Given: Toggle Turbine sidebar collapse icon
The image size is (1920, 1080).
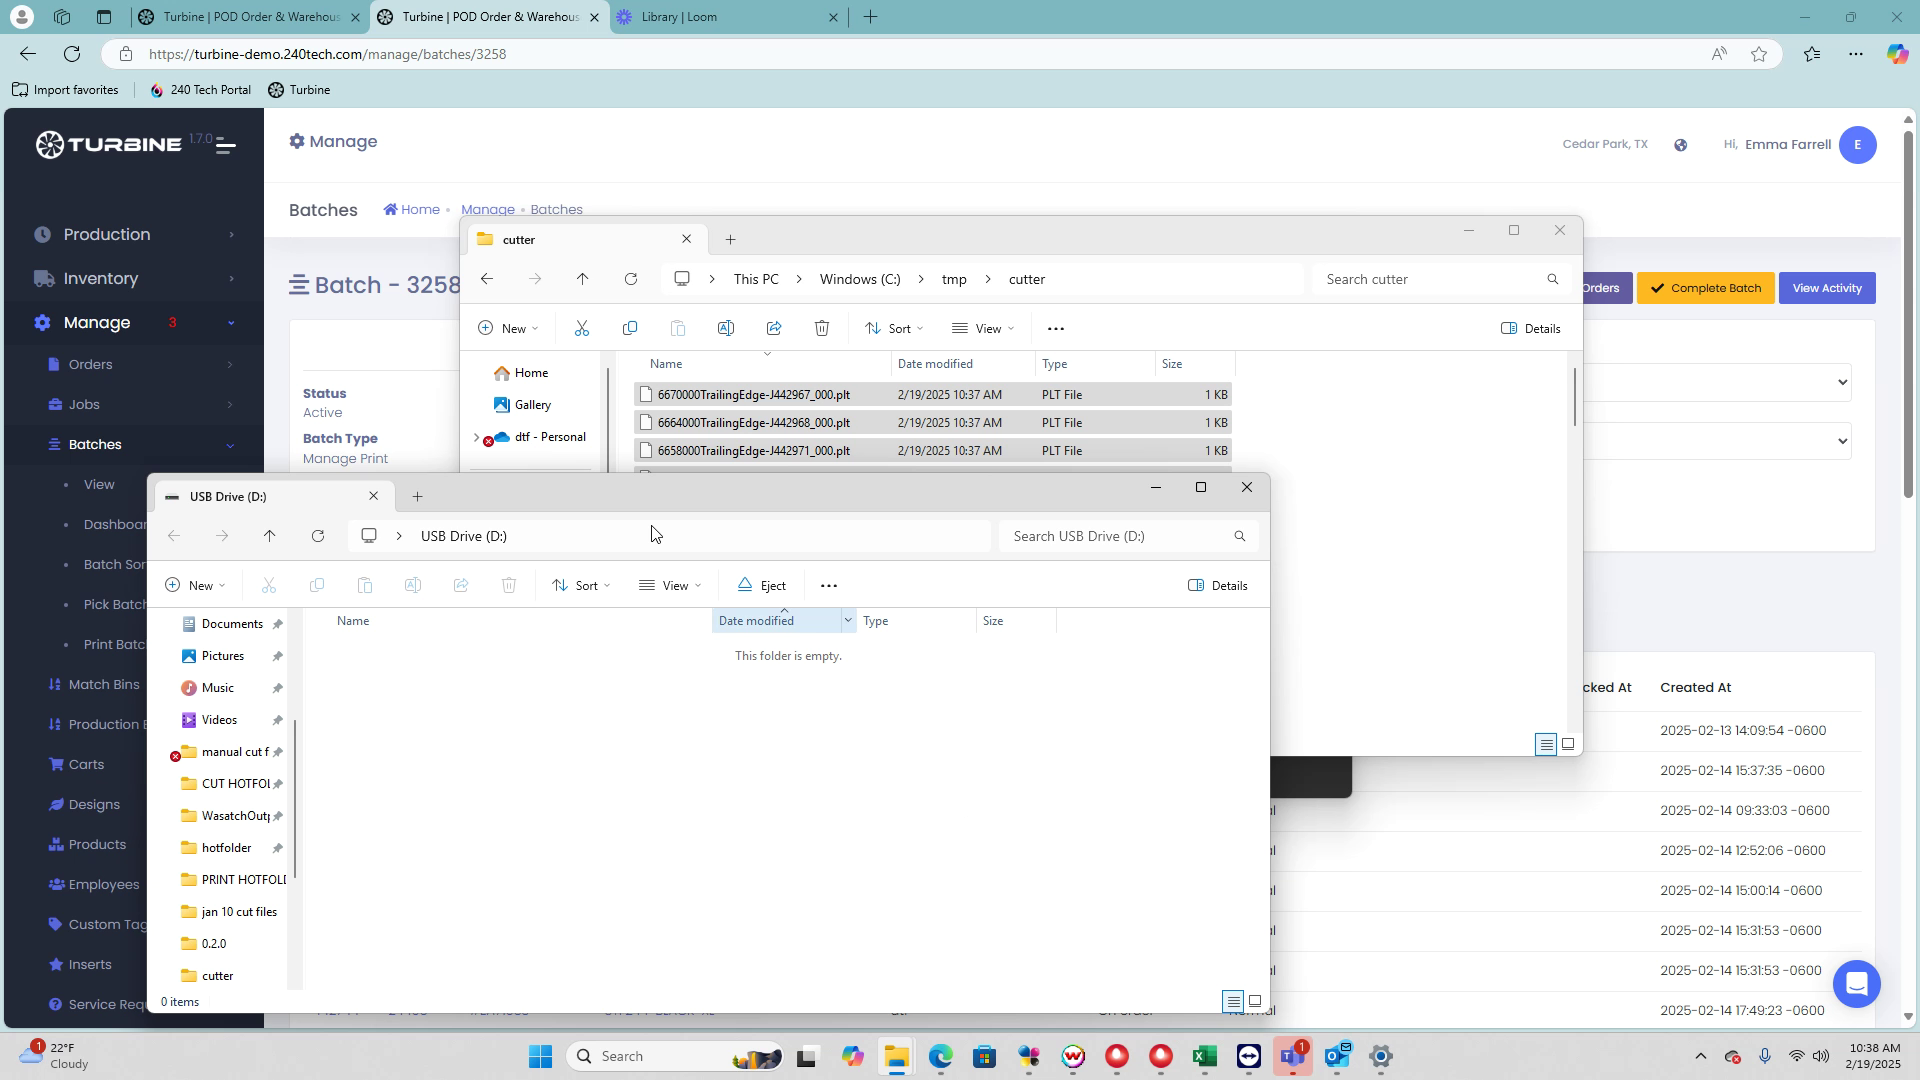Looking at the screenshot, I should 226,146.
